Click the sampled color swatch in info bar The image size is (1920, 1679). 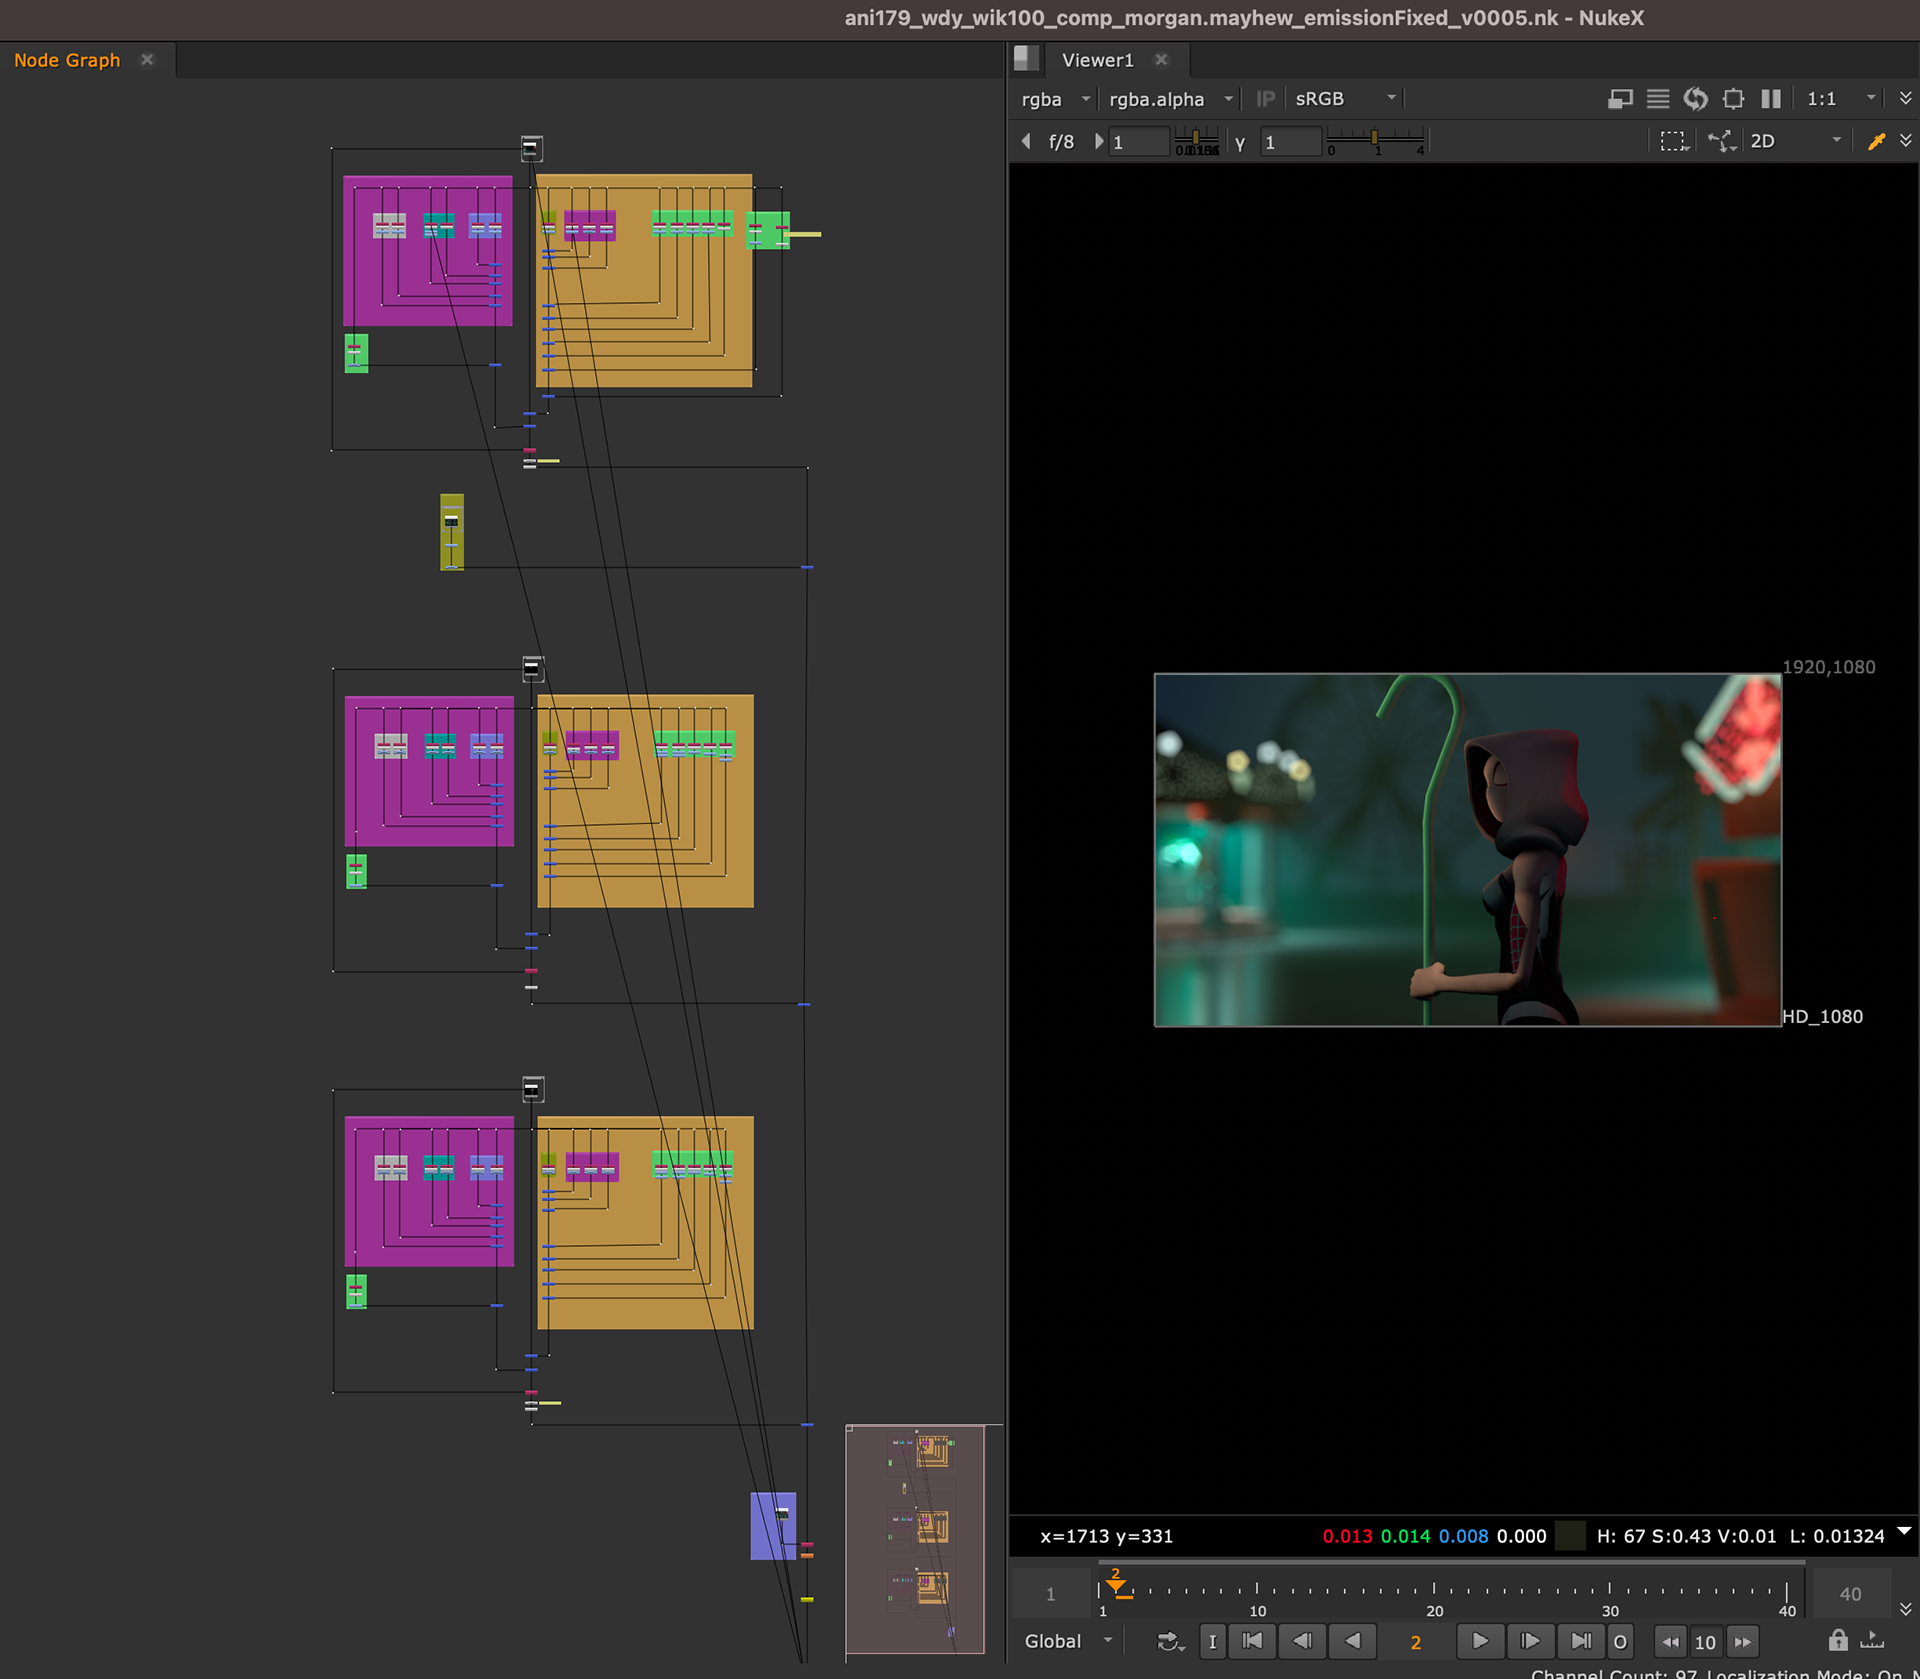pos(1571,1536)
